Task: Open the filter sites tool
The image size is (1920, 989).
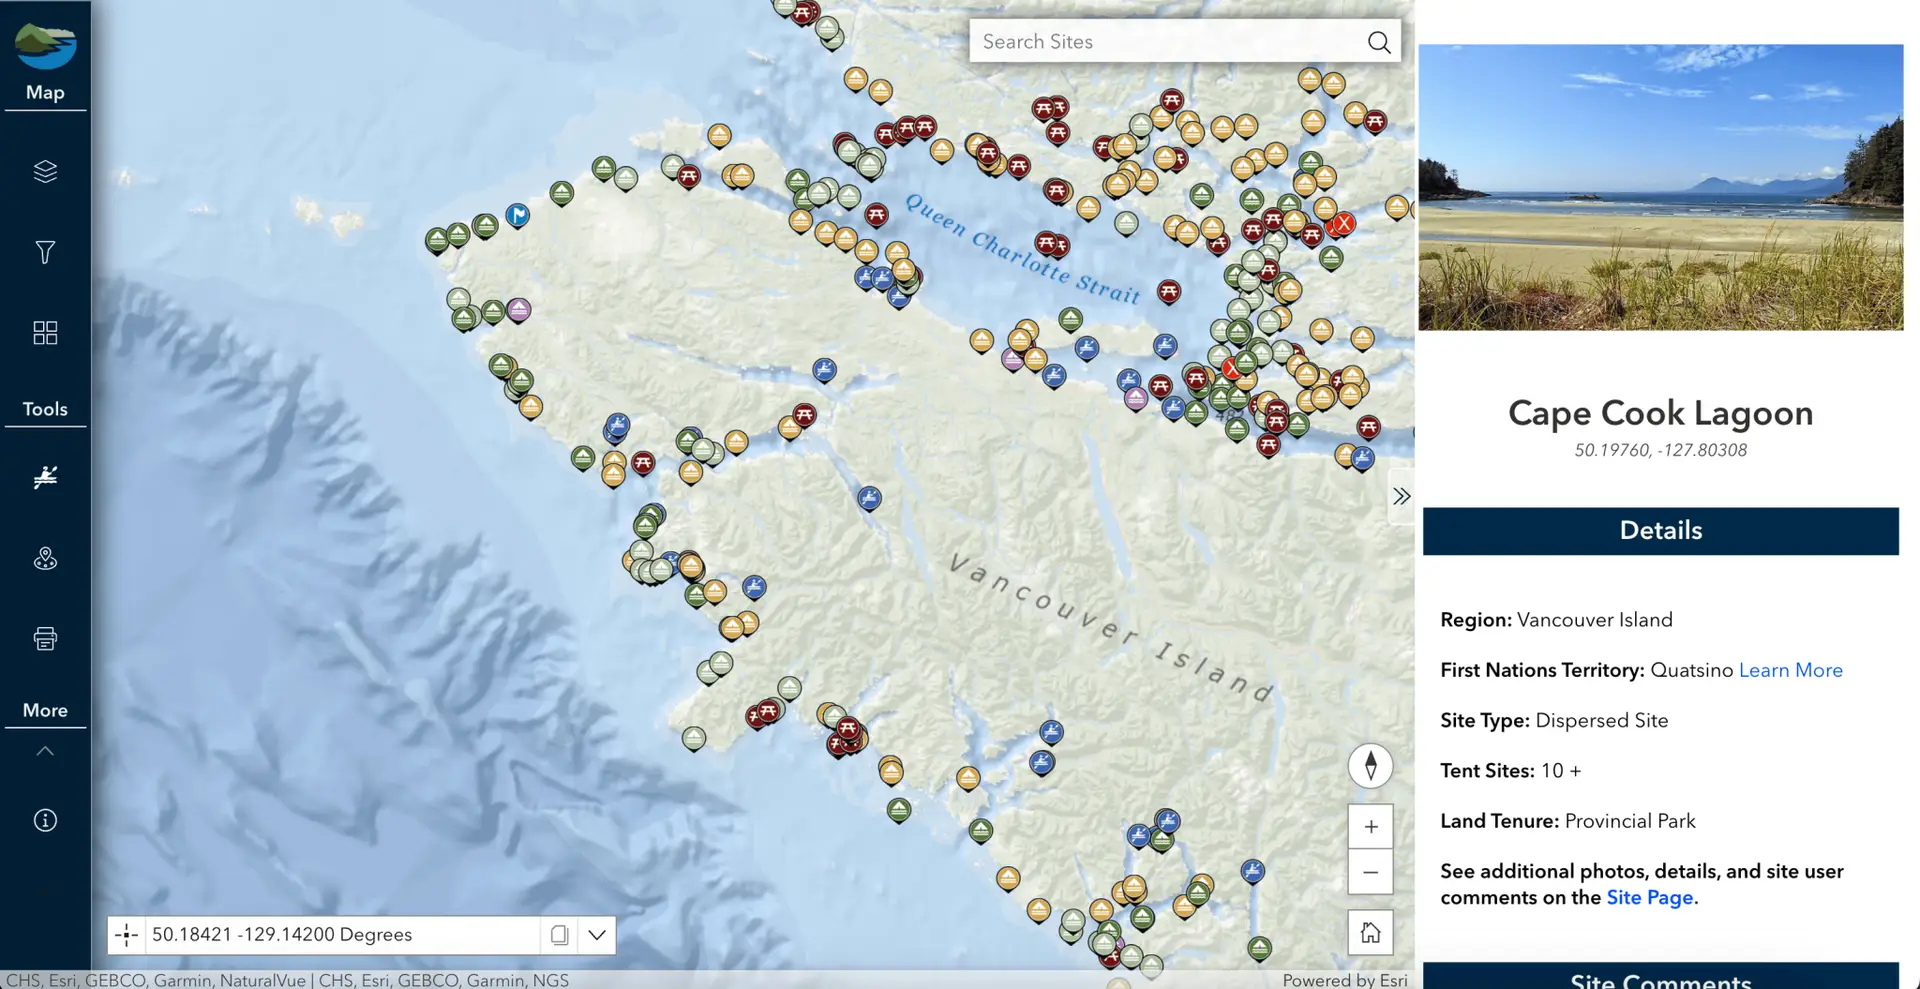Action: pos(45,252)
